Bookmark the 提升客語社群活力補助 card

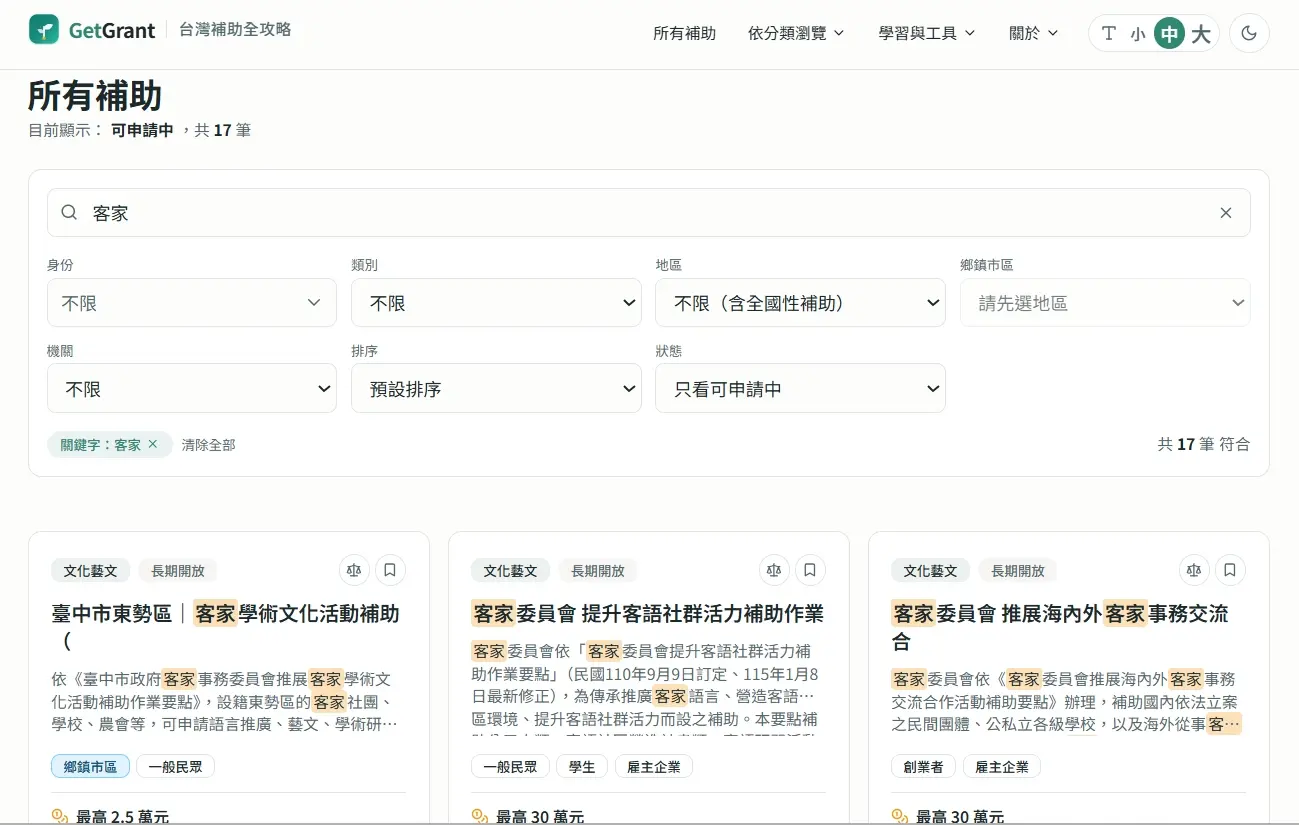810,570
